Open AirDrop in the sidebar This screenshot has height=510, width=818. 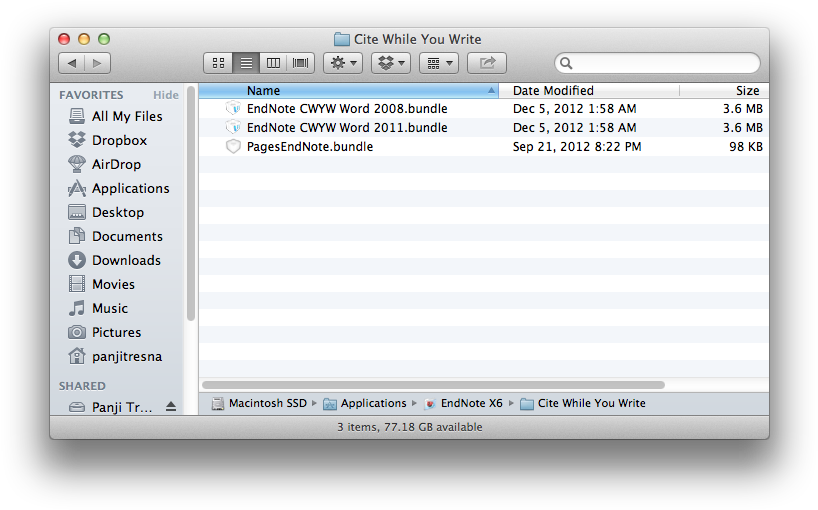[x=117, y=164]
